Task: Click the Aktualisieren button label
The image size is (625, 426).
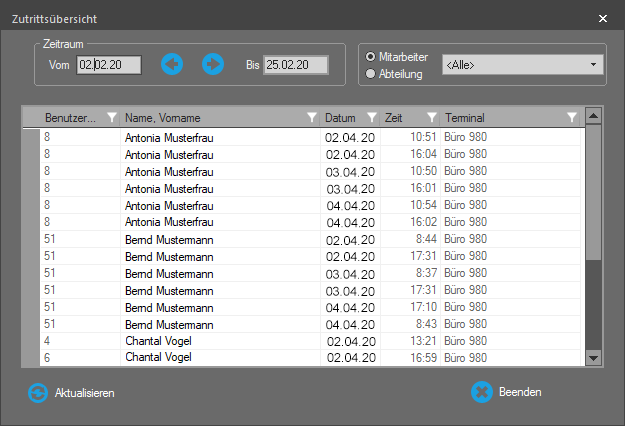Action: click(84, 393)
